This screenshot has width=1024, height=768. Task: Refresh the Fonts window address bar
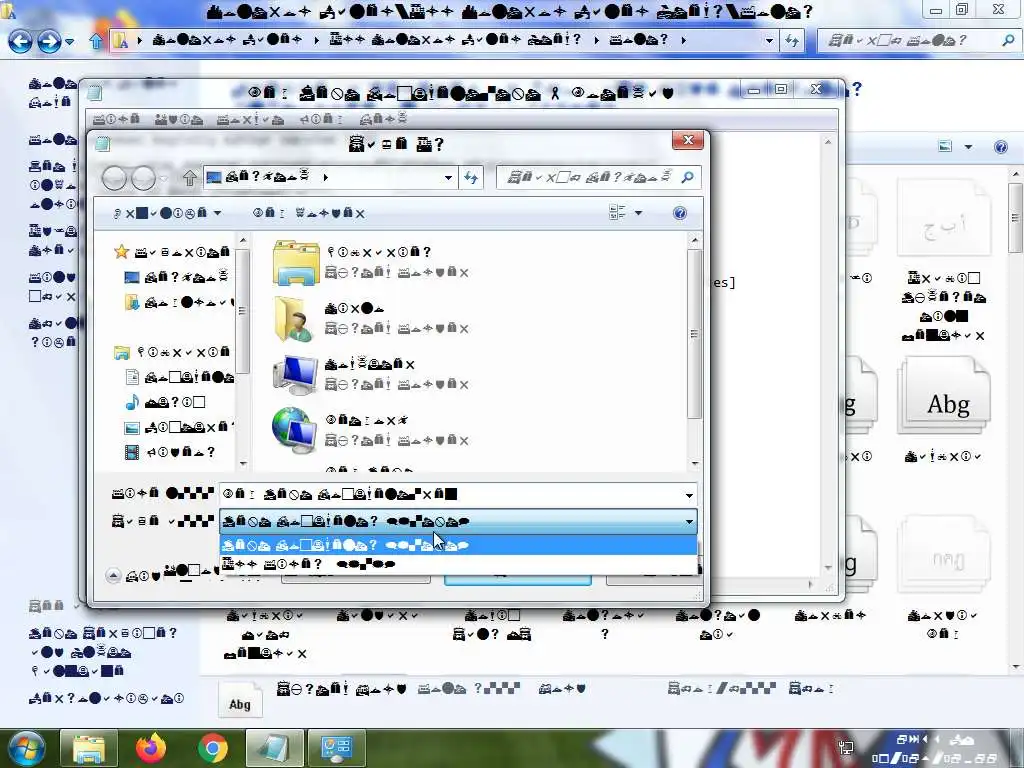(x=792, y=40)
